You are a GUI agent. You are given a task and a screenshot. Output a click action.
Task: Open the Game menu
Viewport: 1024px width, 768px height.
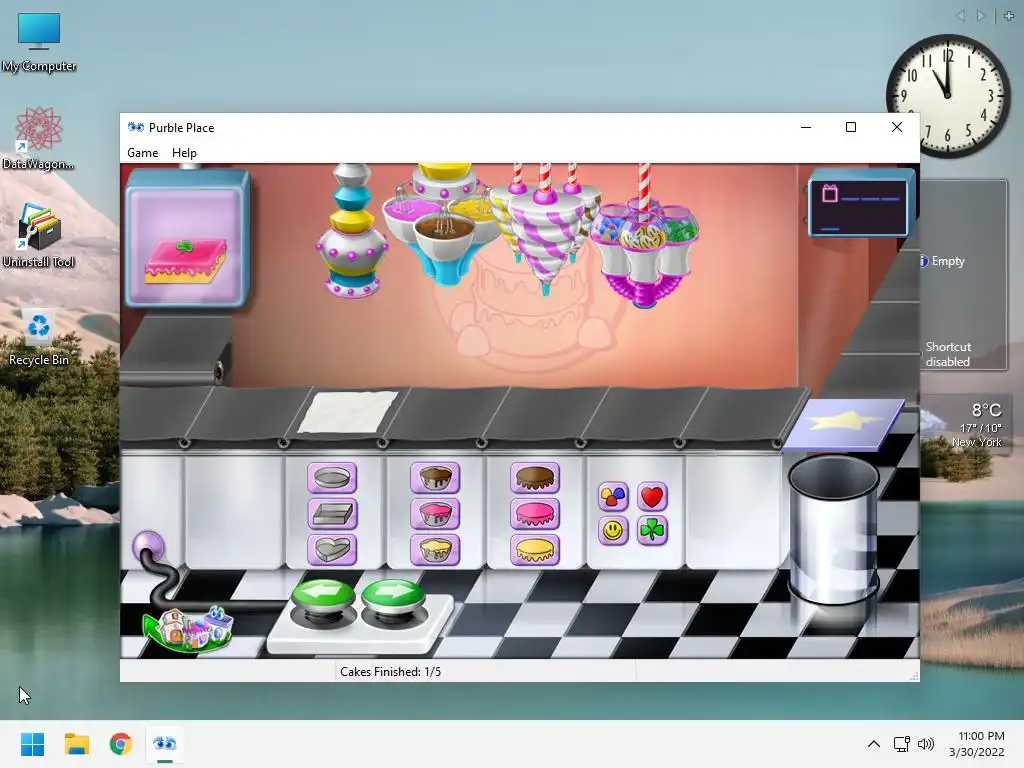coord(142,153)
